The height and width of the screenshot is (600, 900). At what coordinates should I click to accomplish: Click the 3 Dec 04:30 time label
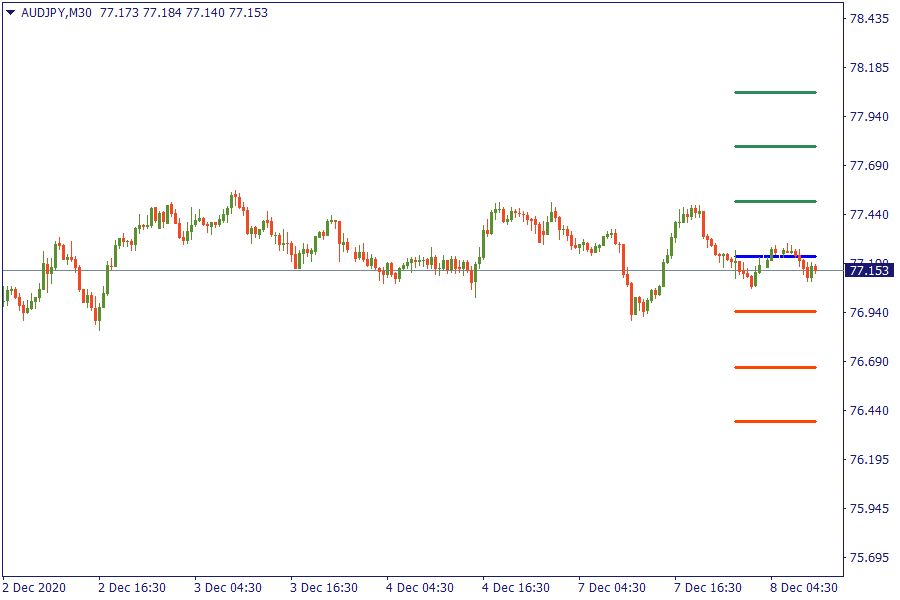[x=228, y=588]
